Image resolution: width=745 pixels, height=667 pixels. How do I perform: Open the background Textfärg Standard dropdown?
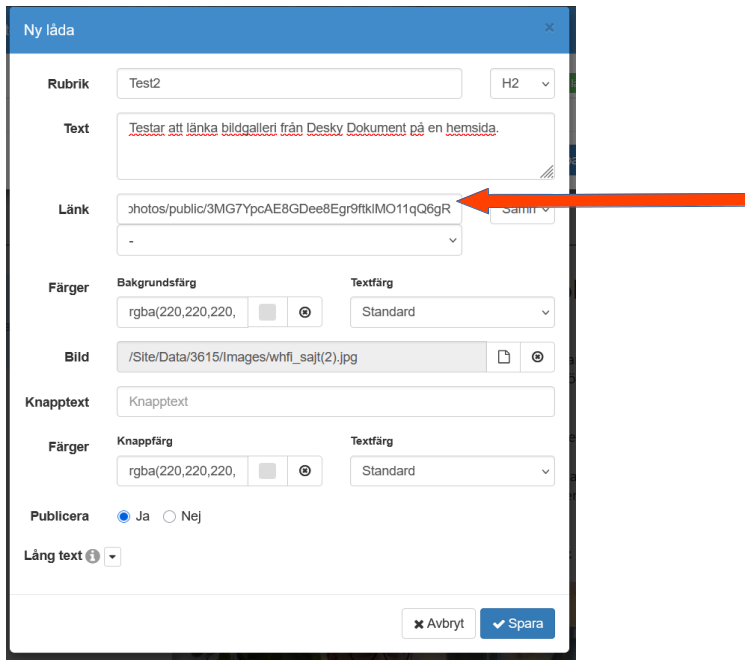point(452,312)
